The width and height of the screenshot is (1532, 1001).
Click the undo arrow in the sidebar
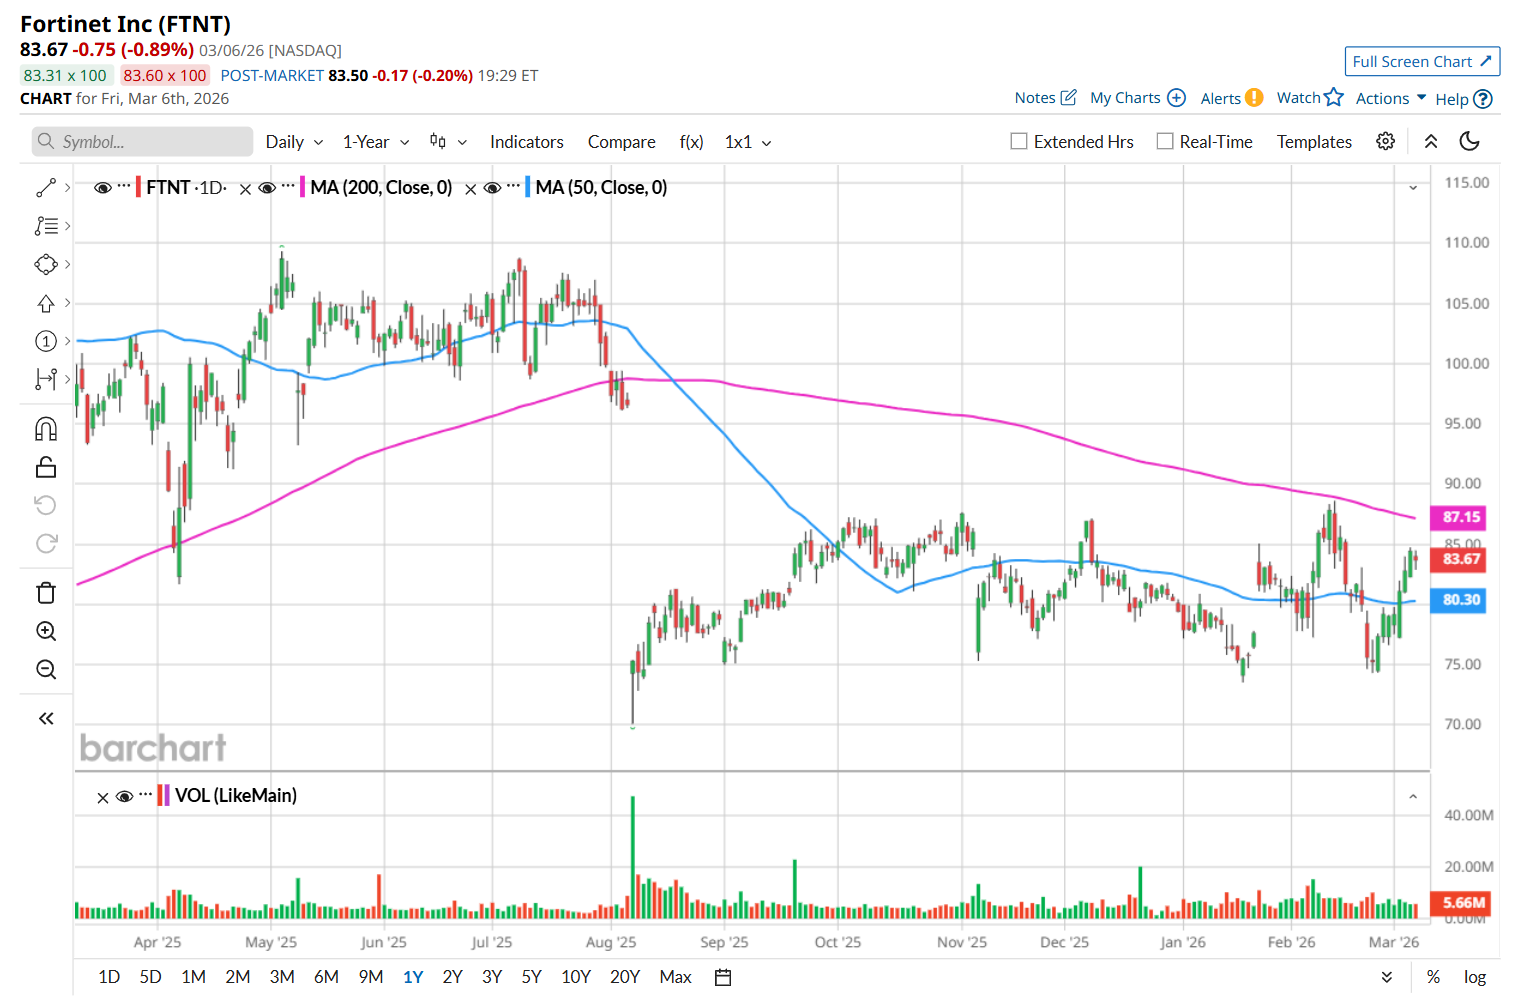click(x=46, y=505)
